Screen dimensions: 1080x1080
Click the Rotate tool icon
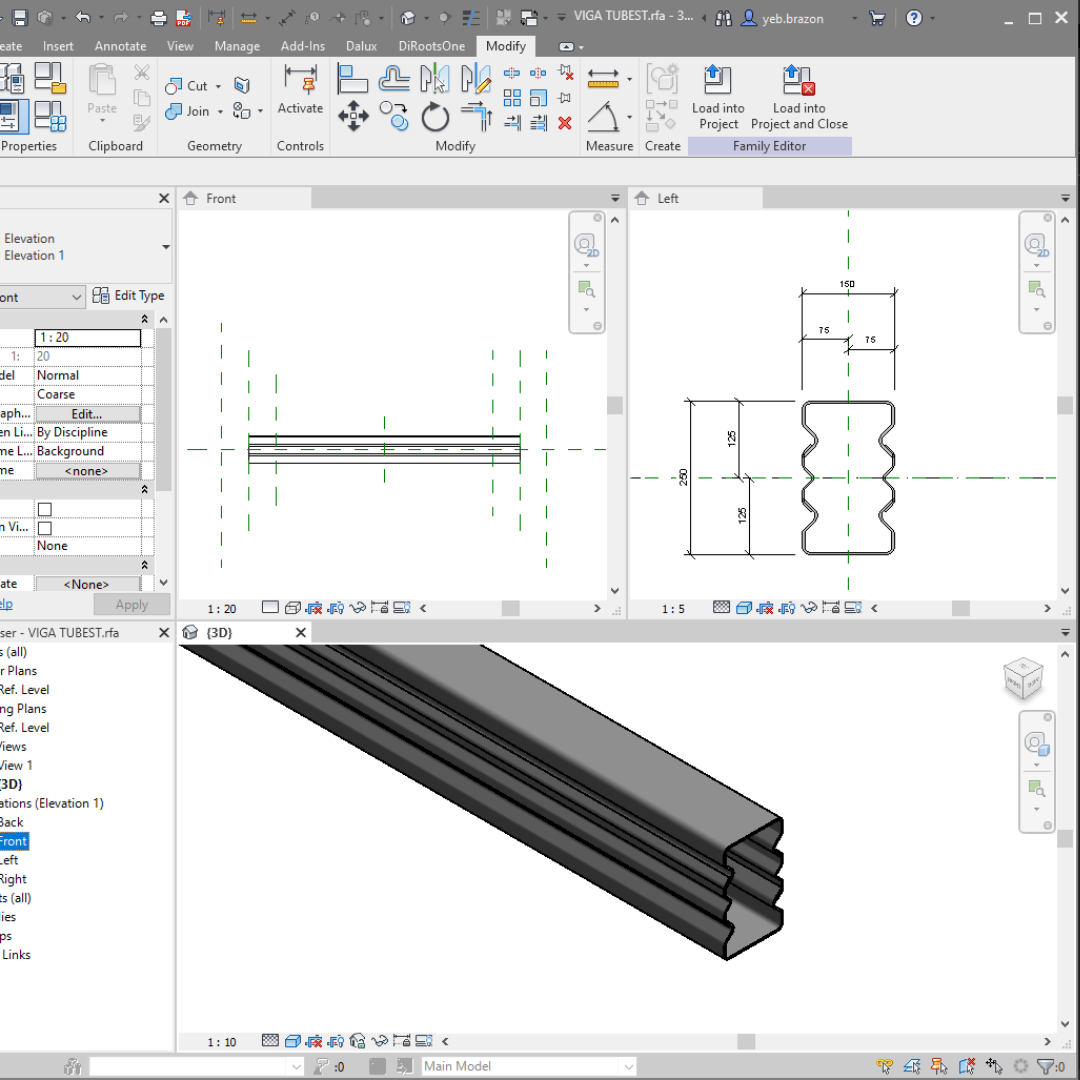pyautogui.click(x=435, y=117)
